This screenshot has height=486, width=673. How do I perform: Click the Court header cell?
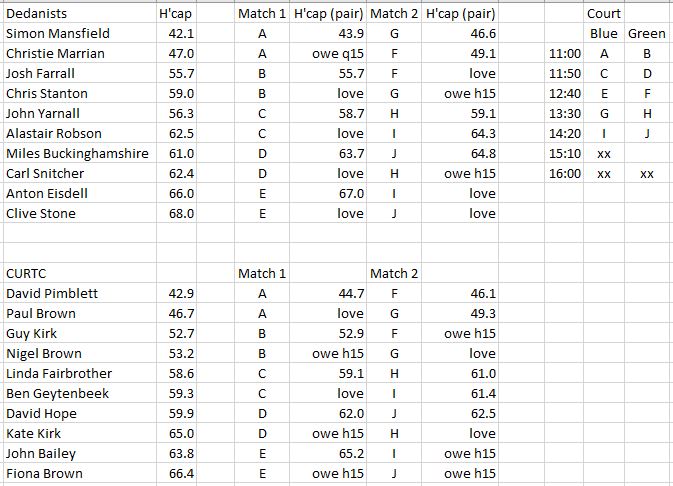[603, 14]
